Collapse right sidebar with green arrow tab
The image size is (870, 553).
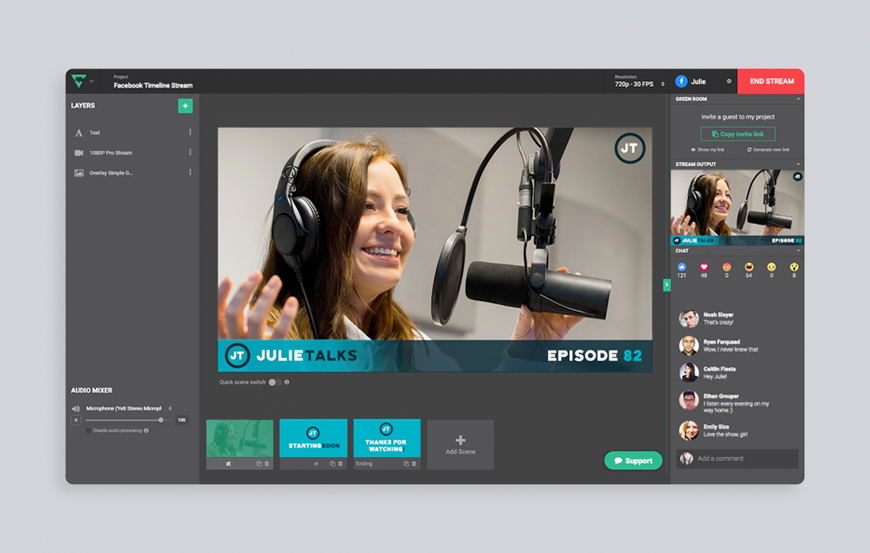pos(667,285)
